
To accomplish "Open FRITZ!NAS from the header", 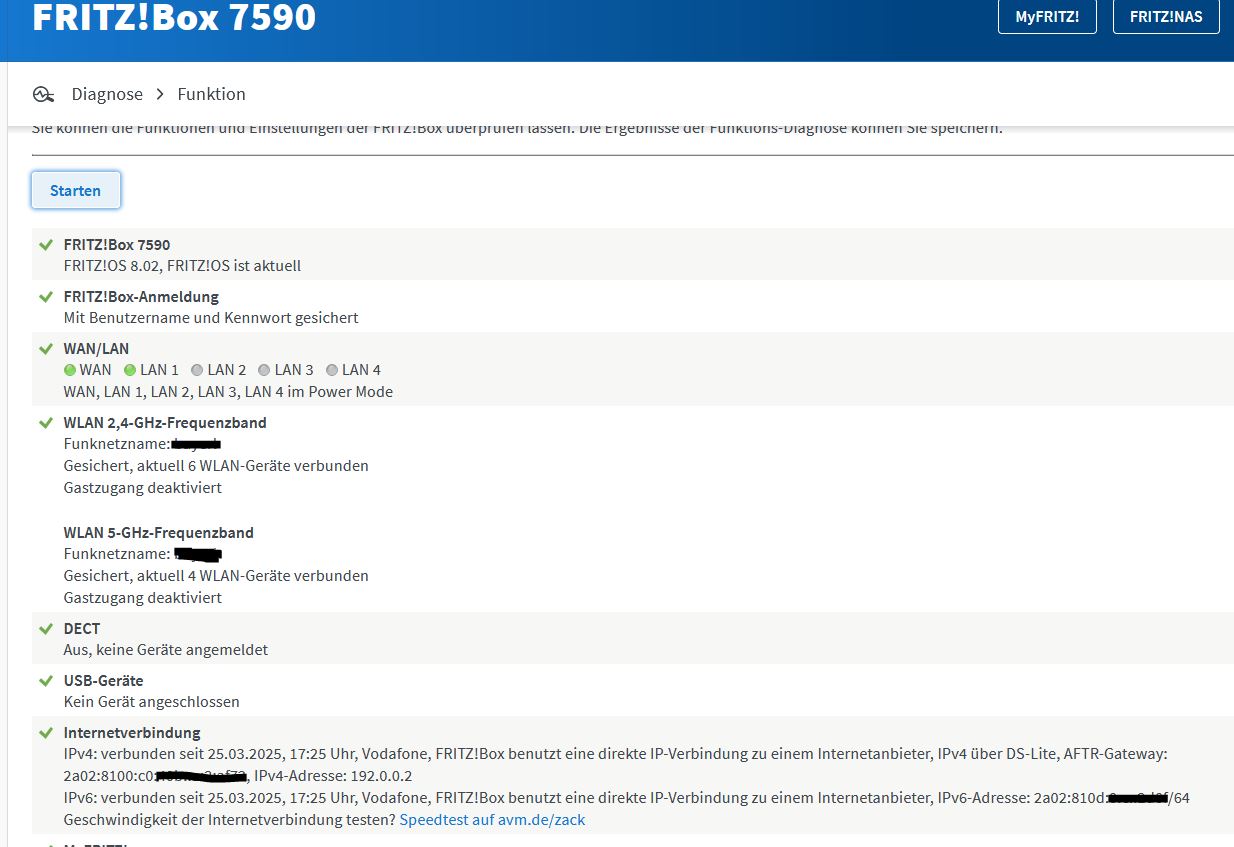I will tap(1166, 17).
